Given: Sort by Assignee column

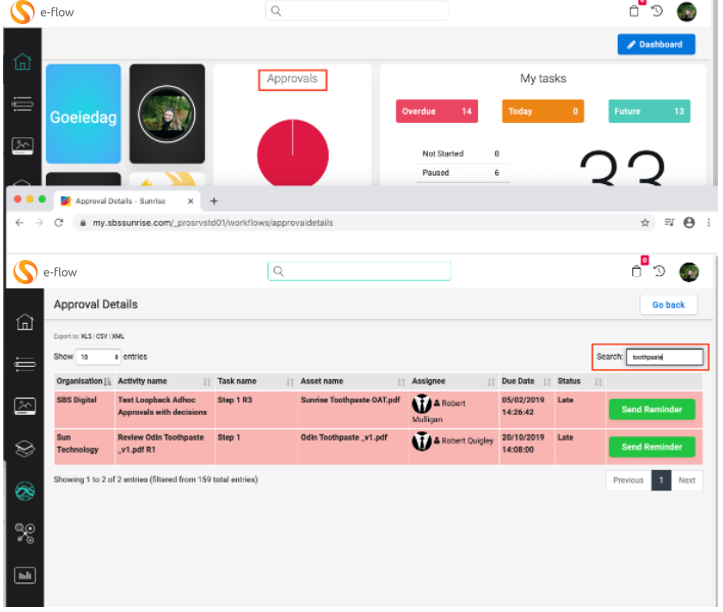Looking at the screenshot, I should [453, 381].
